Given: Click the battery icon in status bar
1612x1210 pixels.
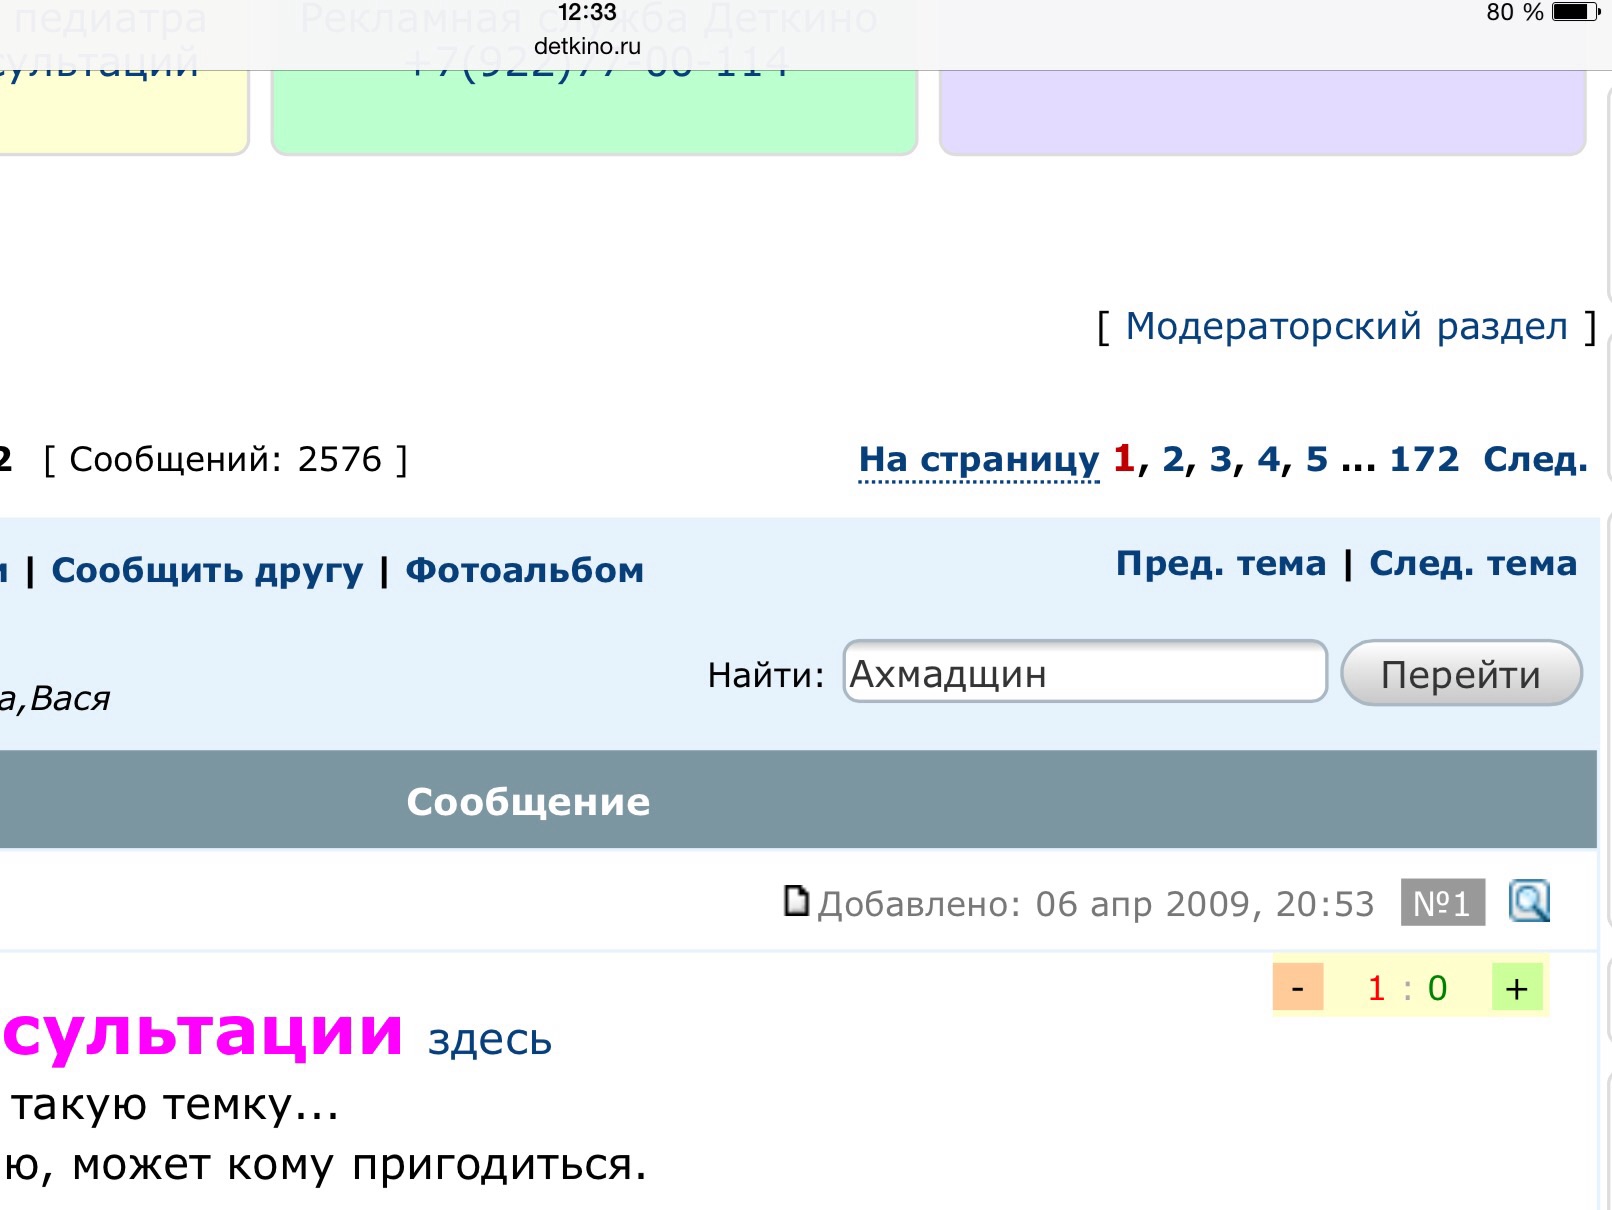Looking at the screenshot, I should (1575, 13).
